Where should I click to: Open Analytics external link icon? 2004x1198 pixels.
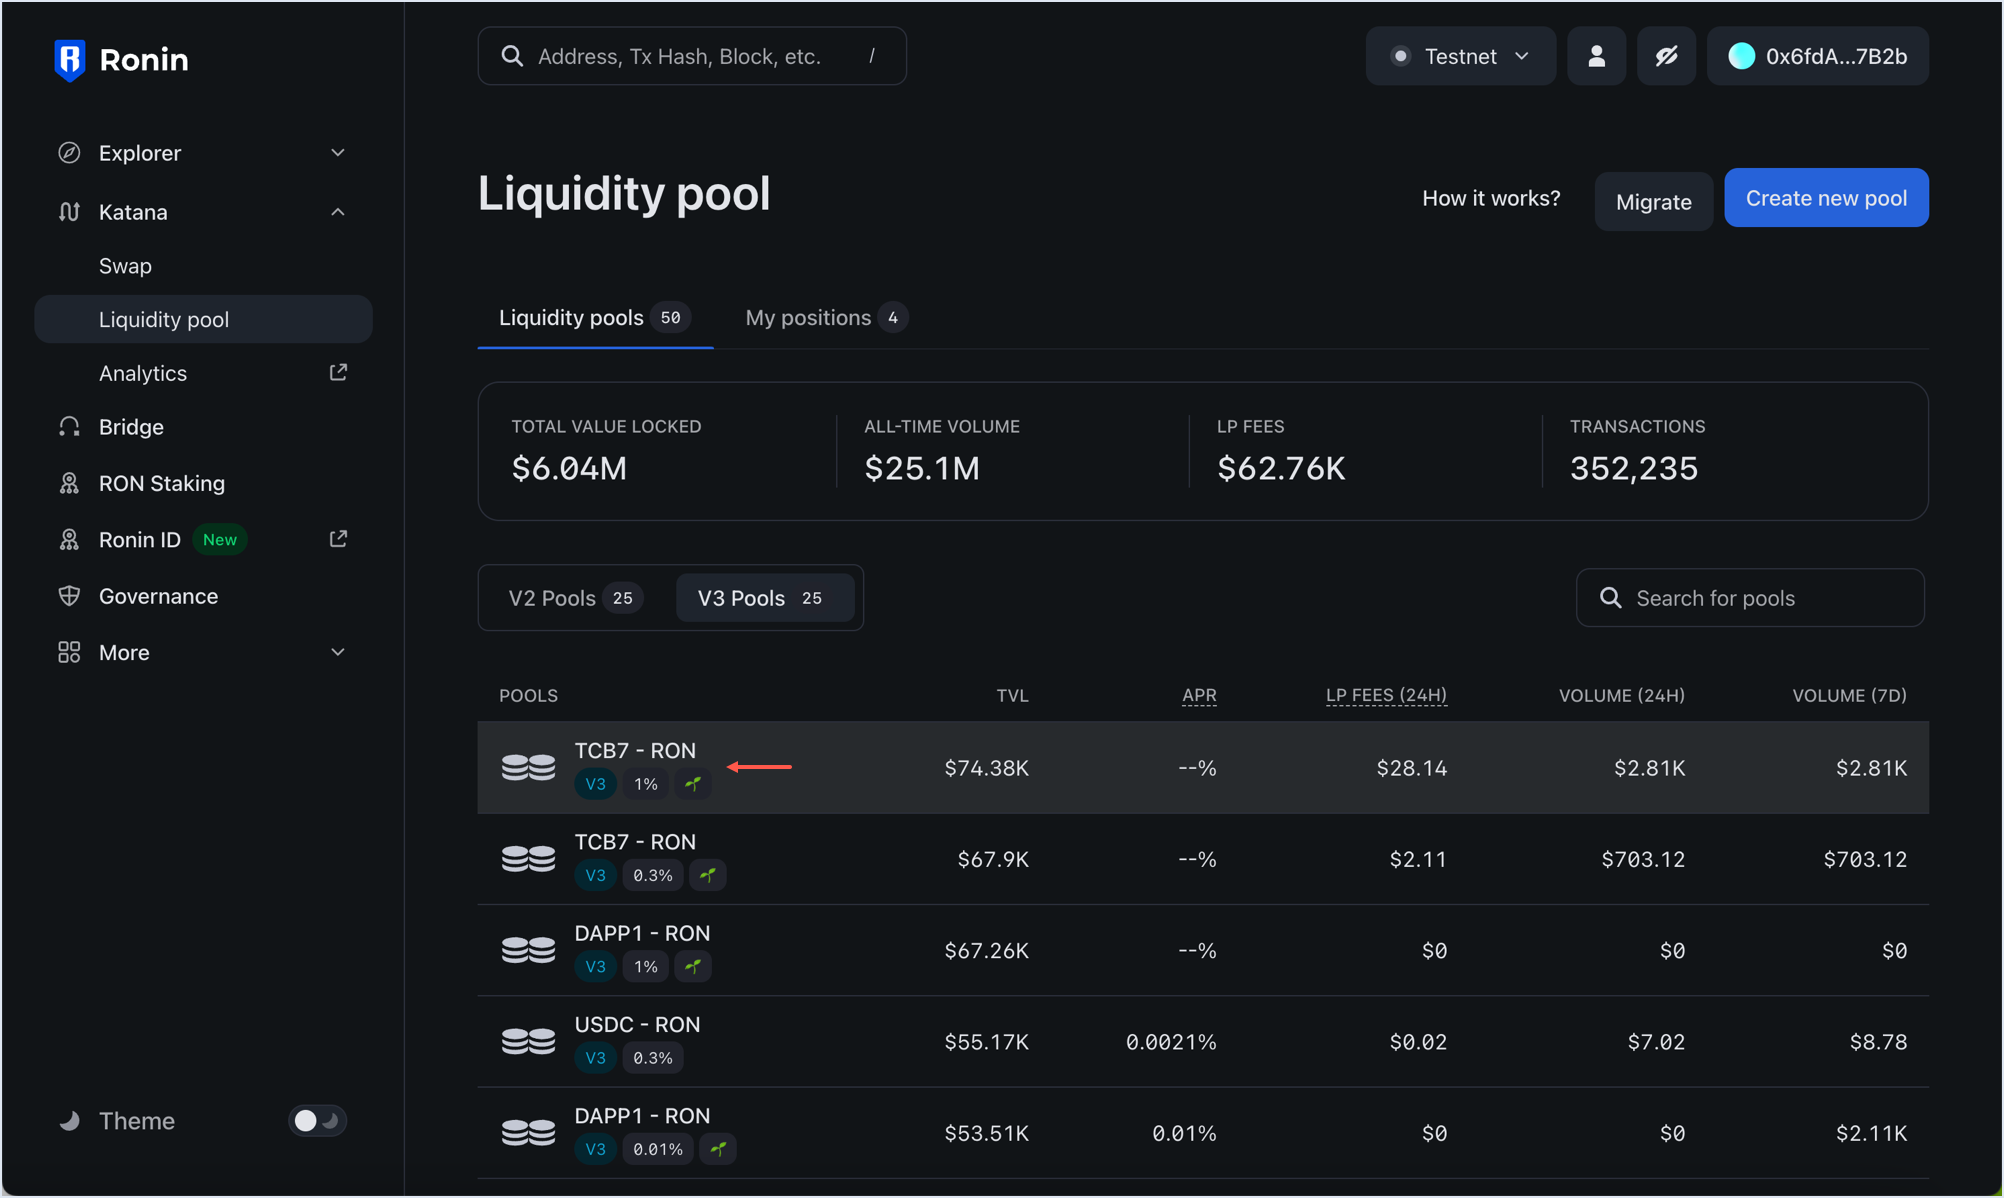pyautogui.click(x=338, y=372)
